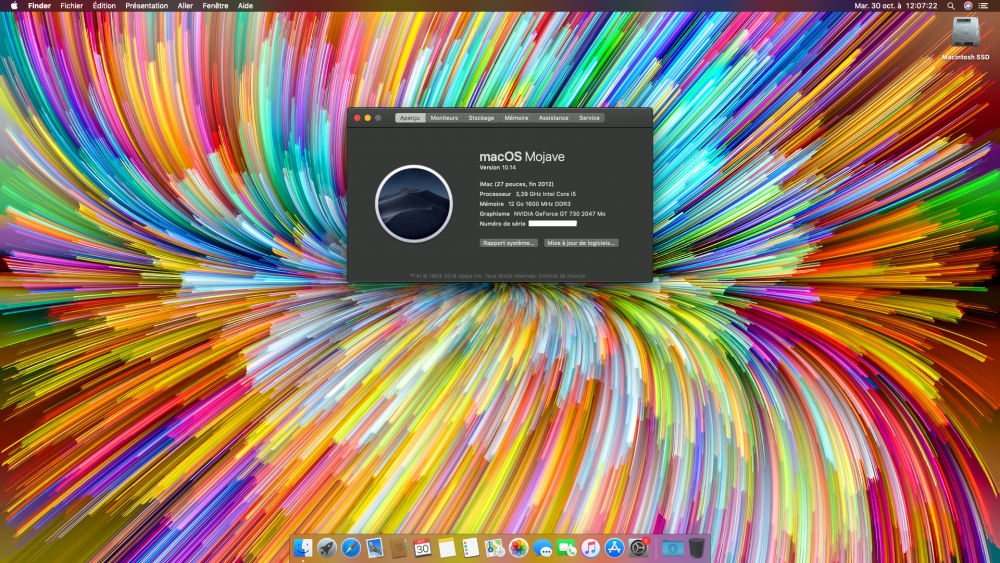Launch Messages from the dock
1000x563 pixels.
click(542, 548)
